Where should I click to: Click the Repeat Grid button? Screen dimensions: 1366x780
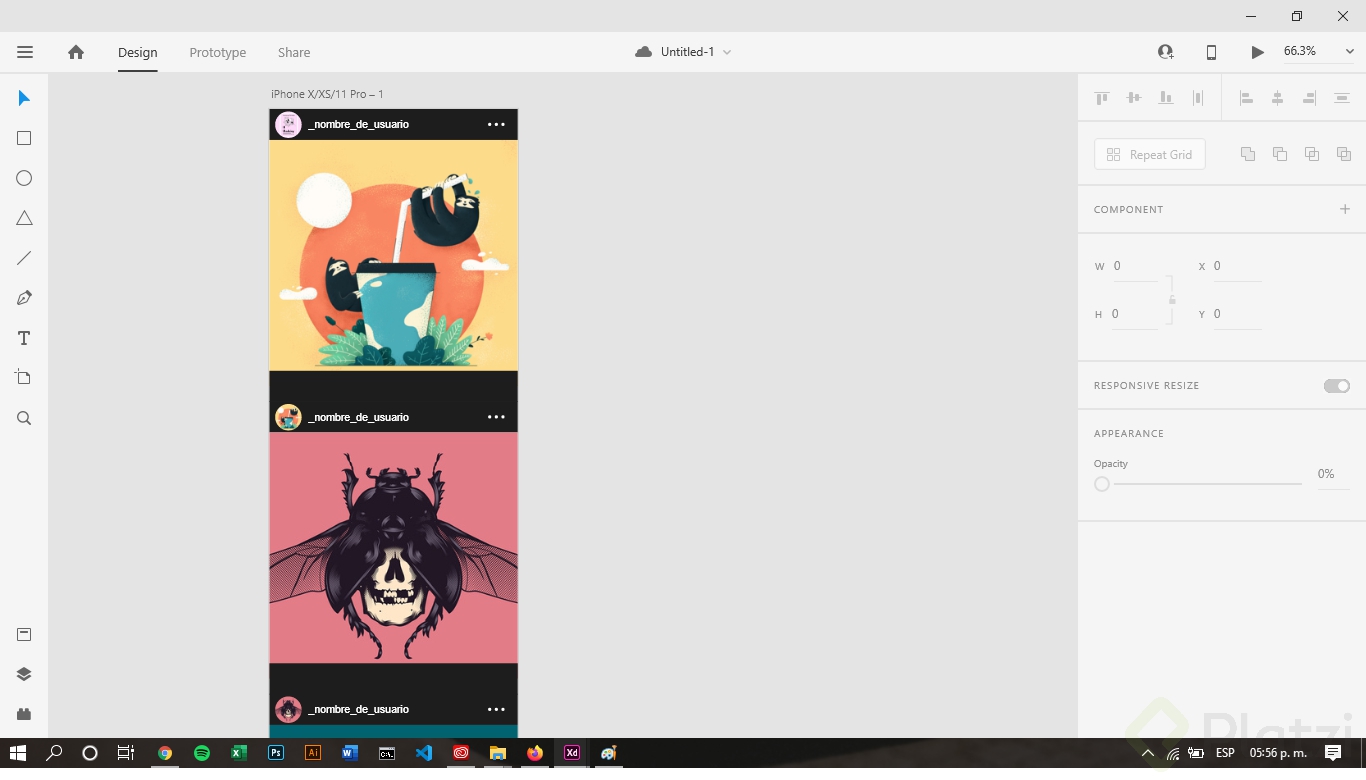pos(1149,154)
